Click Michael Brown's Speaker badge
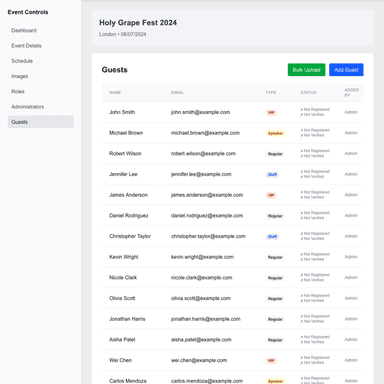 point(276,133)
